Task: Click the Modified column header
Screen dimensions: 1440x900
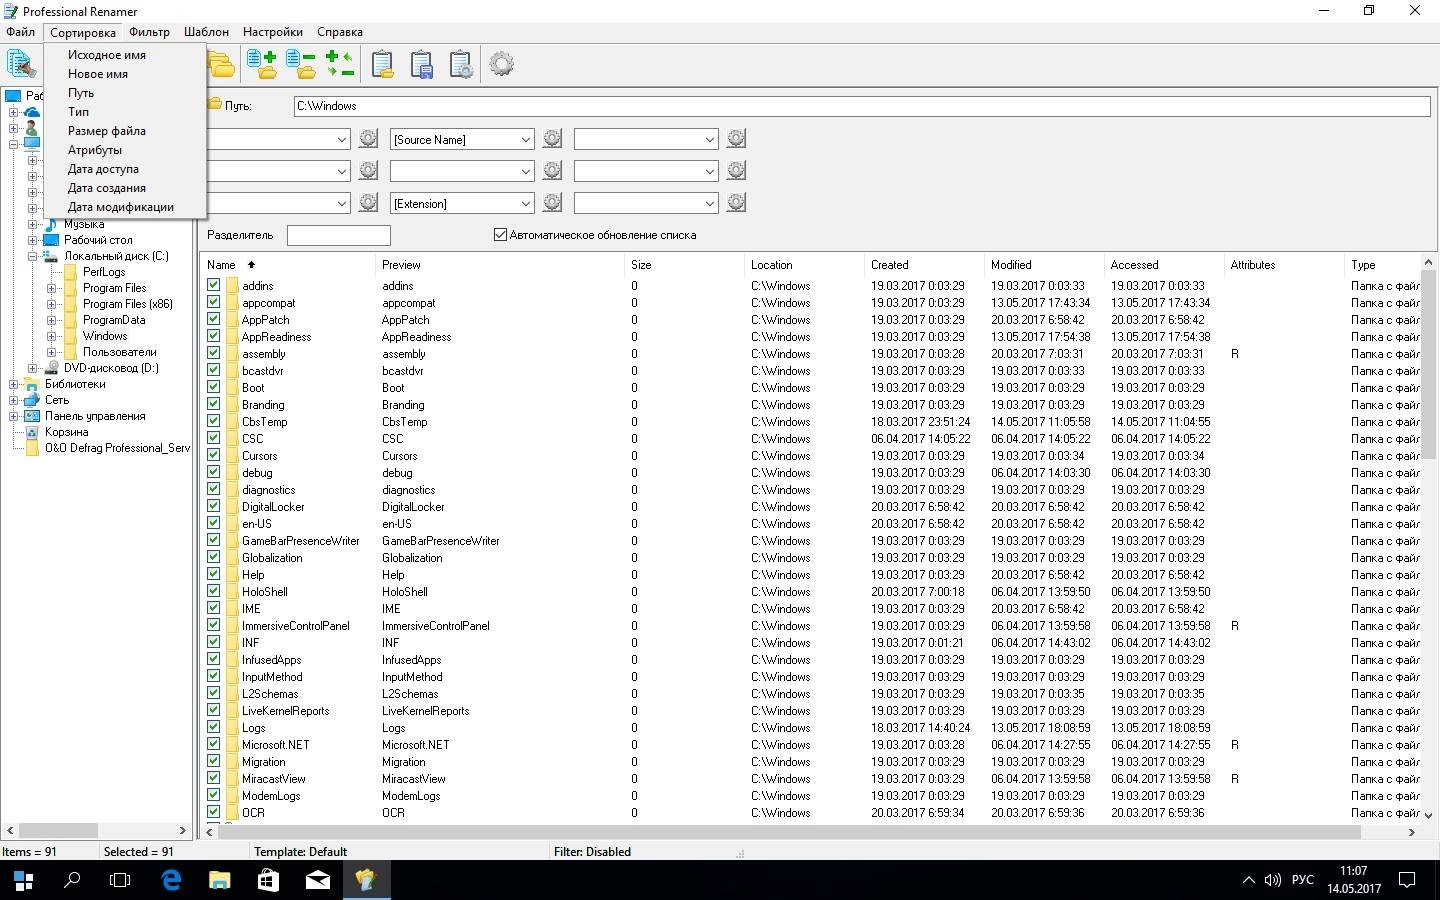Action: click(1045, 265)
